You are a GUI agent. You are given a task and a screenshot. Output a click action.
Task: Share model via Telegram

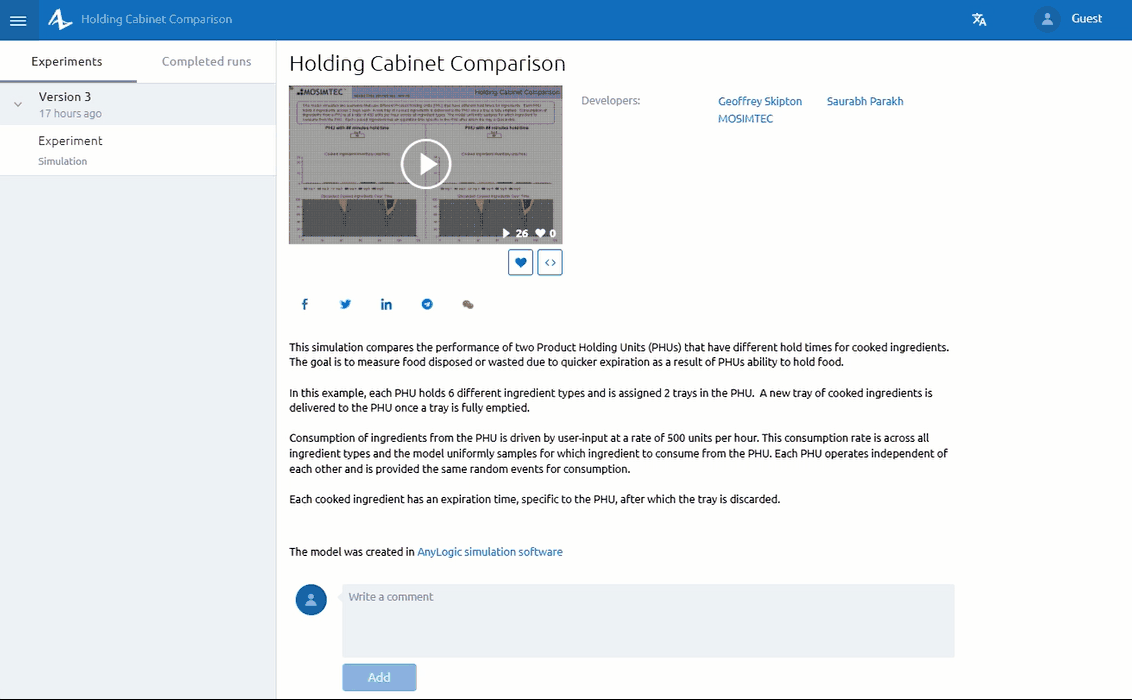click(427, 304)
